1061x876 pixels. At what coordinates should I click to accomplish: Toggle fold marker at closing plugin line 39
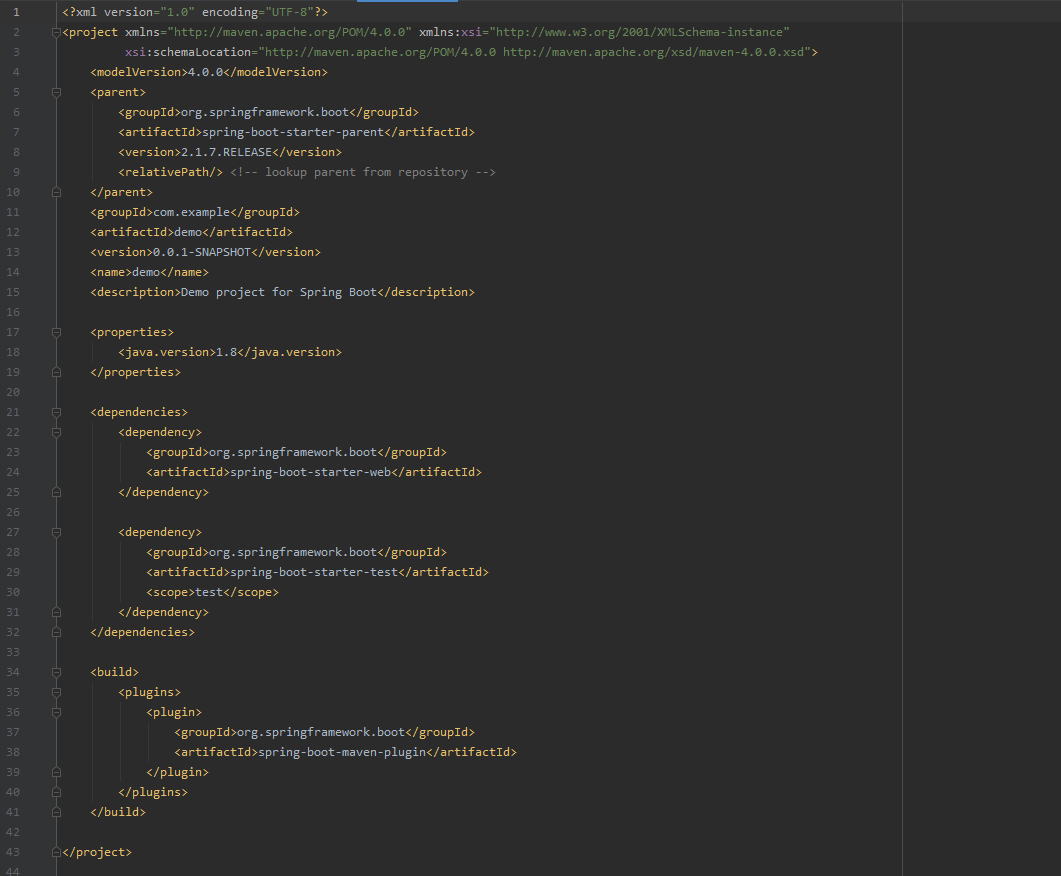pos(57,772)
